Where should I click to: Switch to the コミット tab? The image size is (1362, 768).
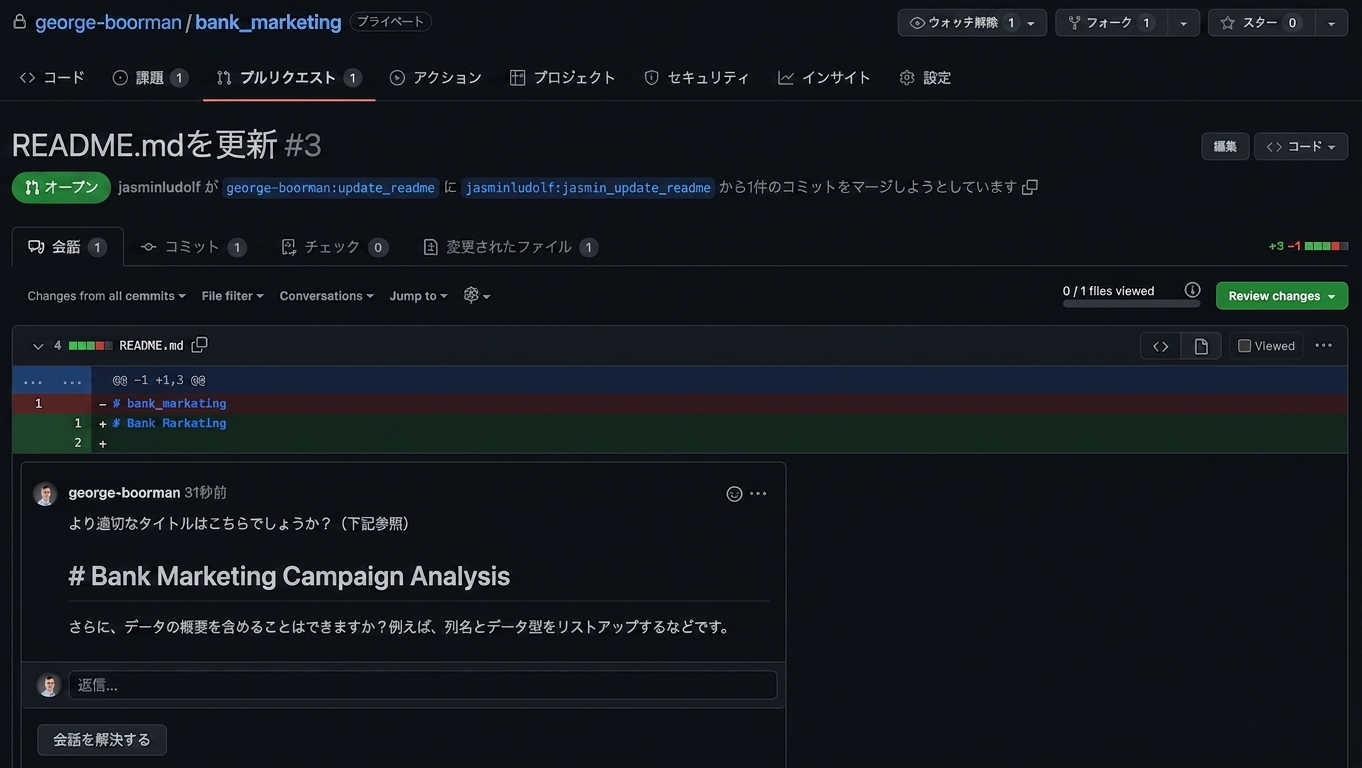pos(193,247)
